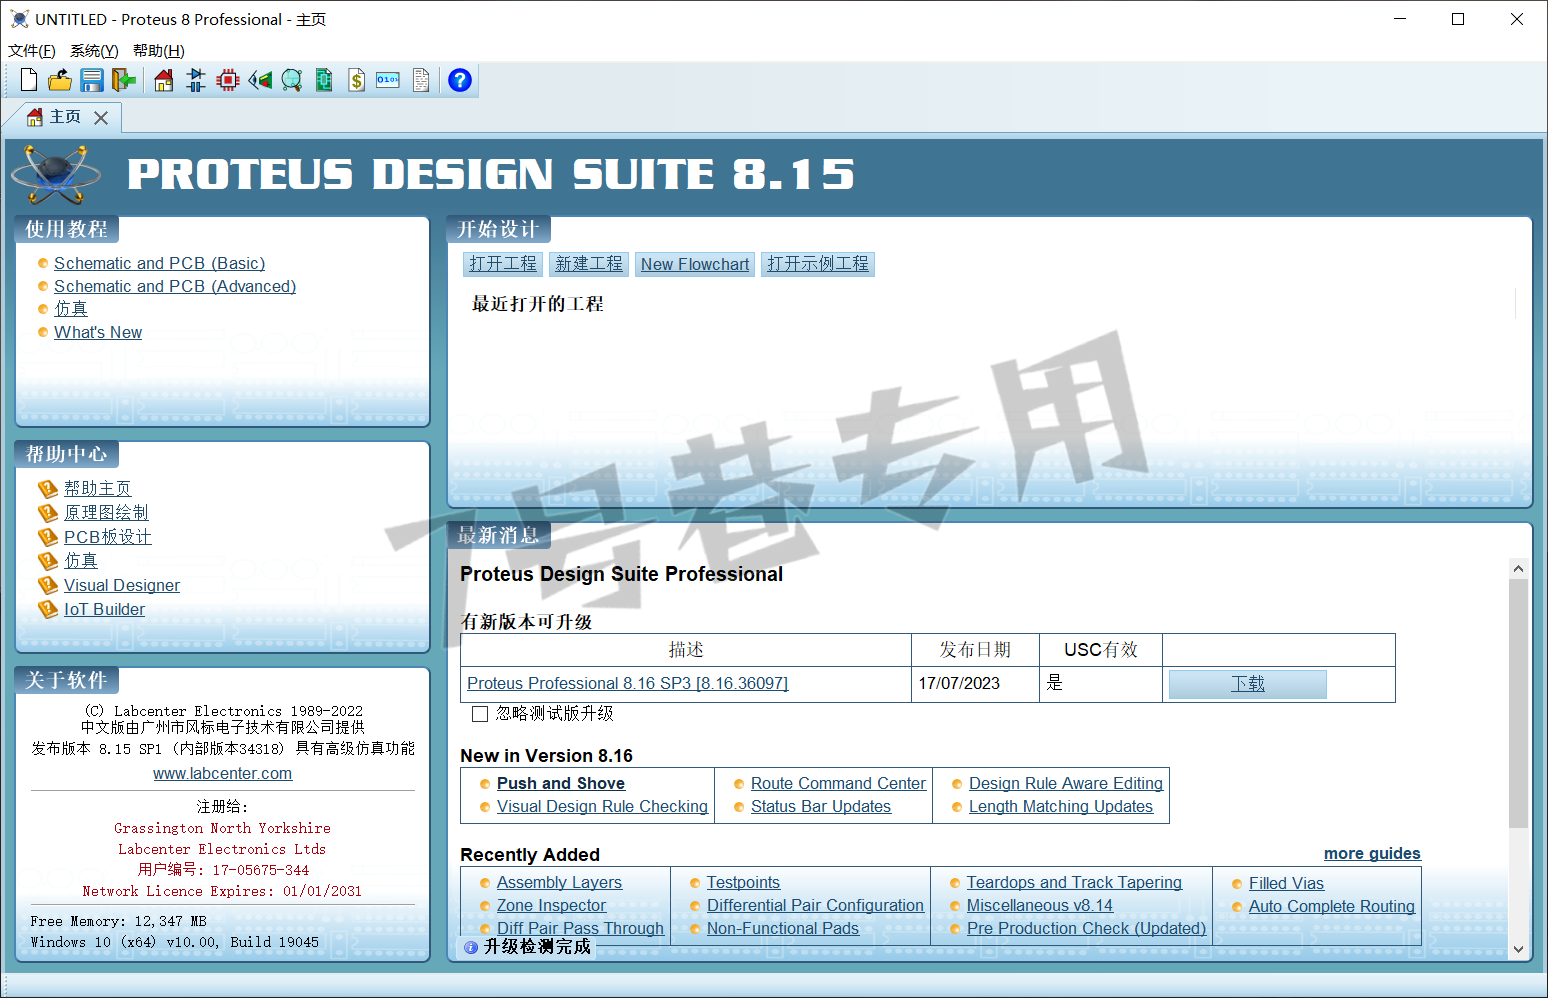Click book icon beside IoT Builder
The width and height of the screenshot is (1548, 998).
[x=48, y=609]
